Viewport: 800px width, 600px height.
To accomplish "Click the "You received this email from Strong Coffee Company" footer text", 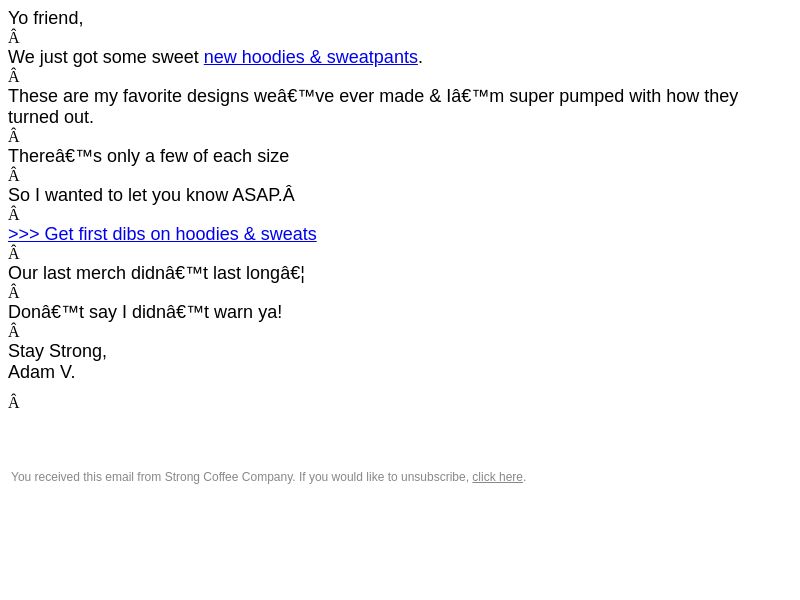I will [x=153, y=477].
